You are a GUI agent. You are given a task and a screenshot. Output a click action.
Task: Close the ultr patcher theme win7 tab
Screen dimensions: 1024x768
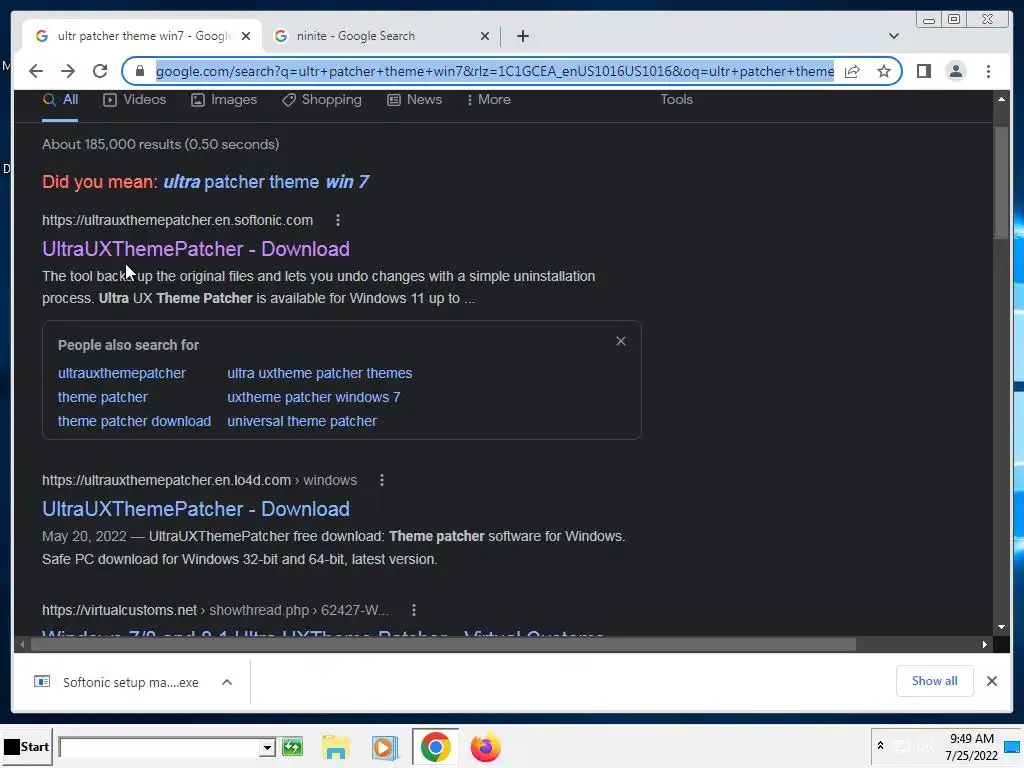click(246, 36)
